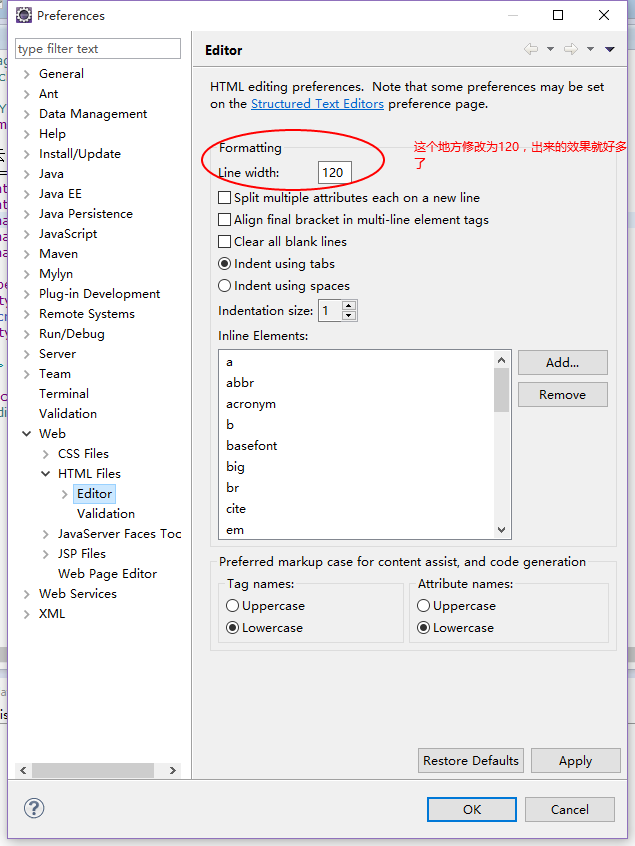
Task: Open the forward history dropdown arrow
Action: coord(590,49)
